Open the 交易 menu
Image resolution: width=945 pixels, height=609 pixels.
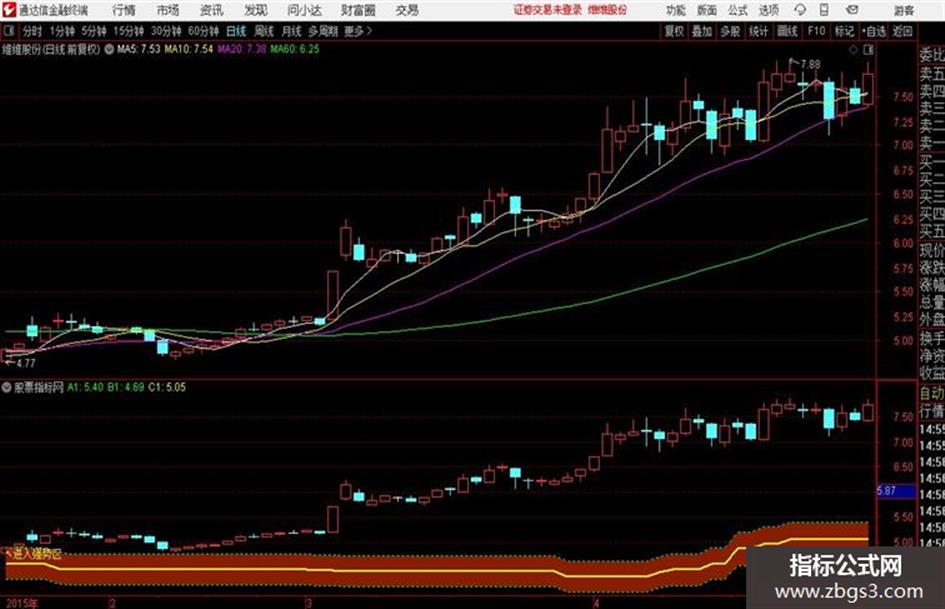407,10
